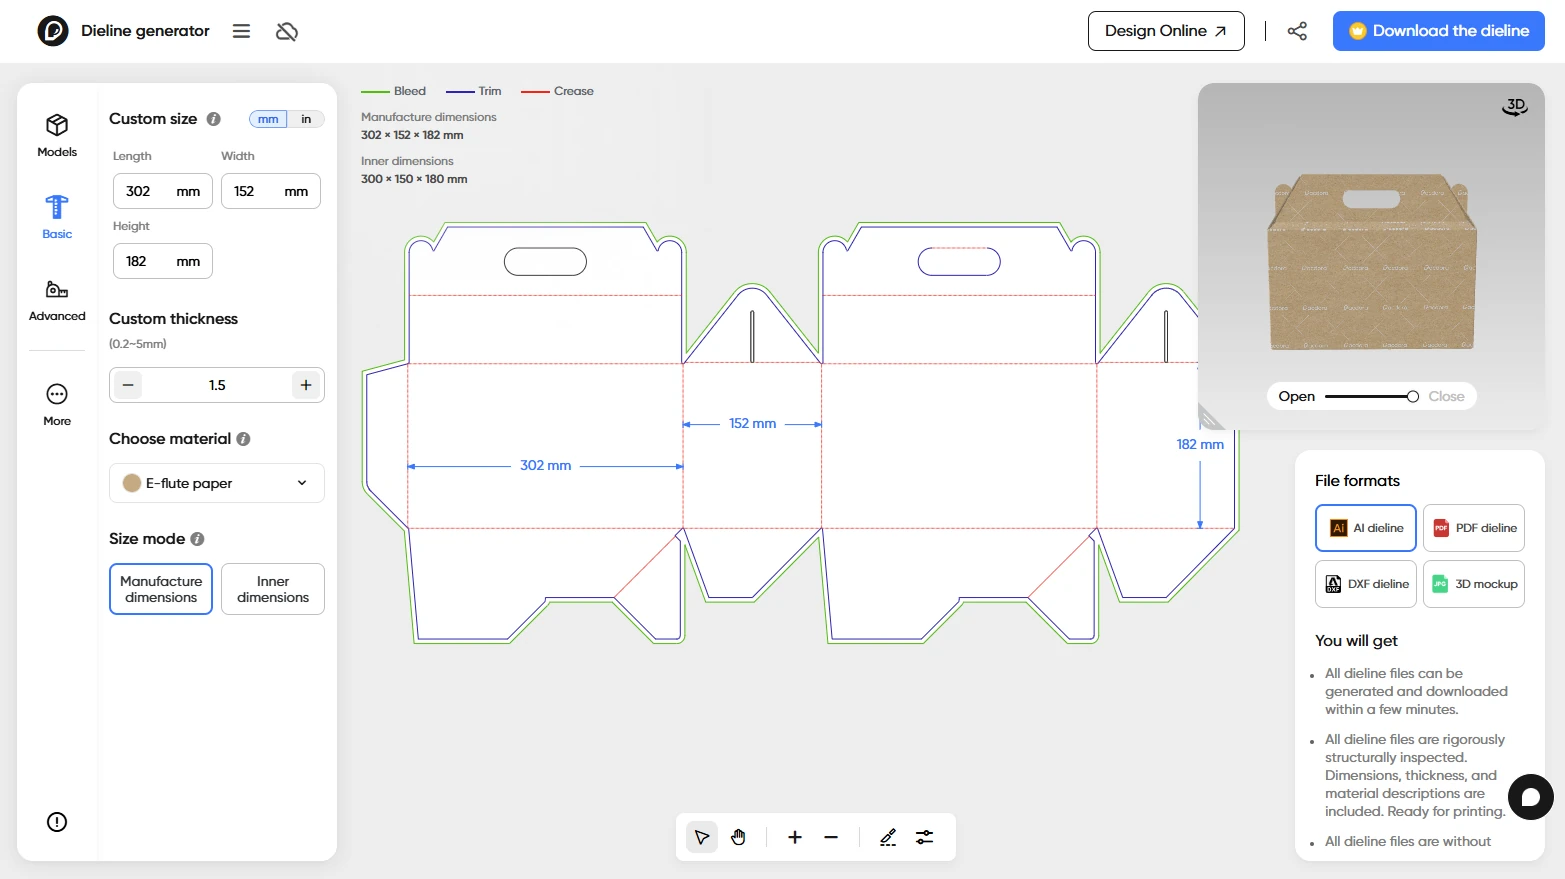Image resolution: width=1565 pixels, height=879 pixels.
Task: Click the Download the dieline button
Action: tap(1438, 31)
